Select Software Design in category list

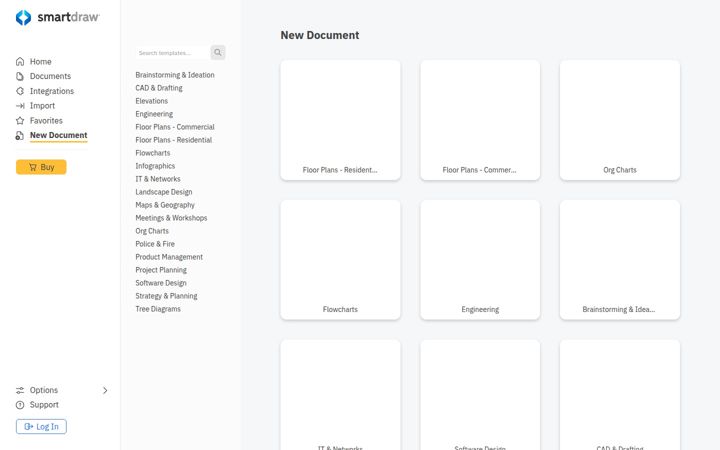click(161, 283)
